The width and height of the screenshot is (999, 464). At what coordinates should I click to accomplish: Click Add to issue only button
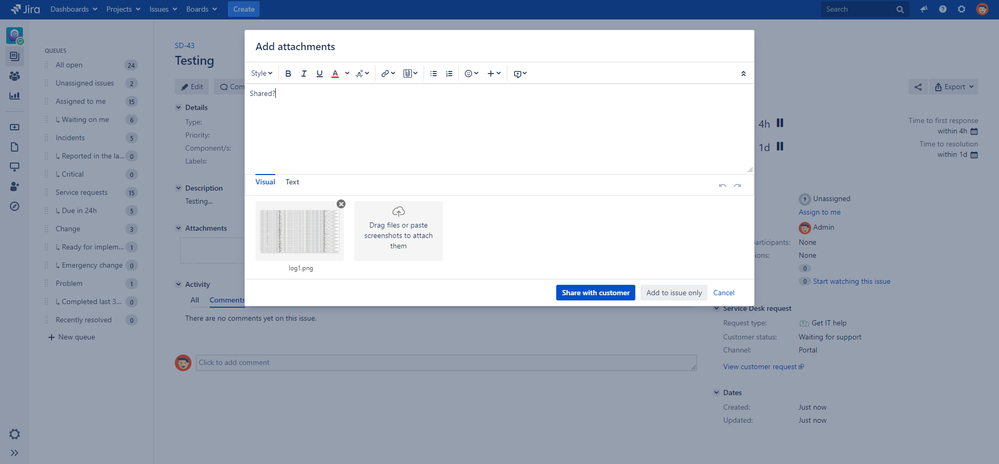pos(674,293)
